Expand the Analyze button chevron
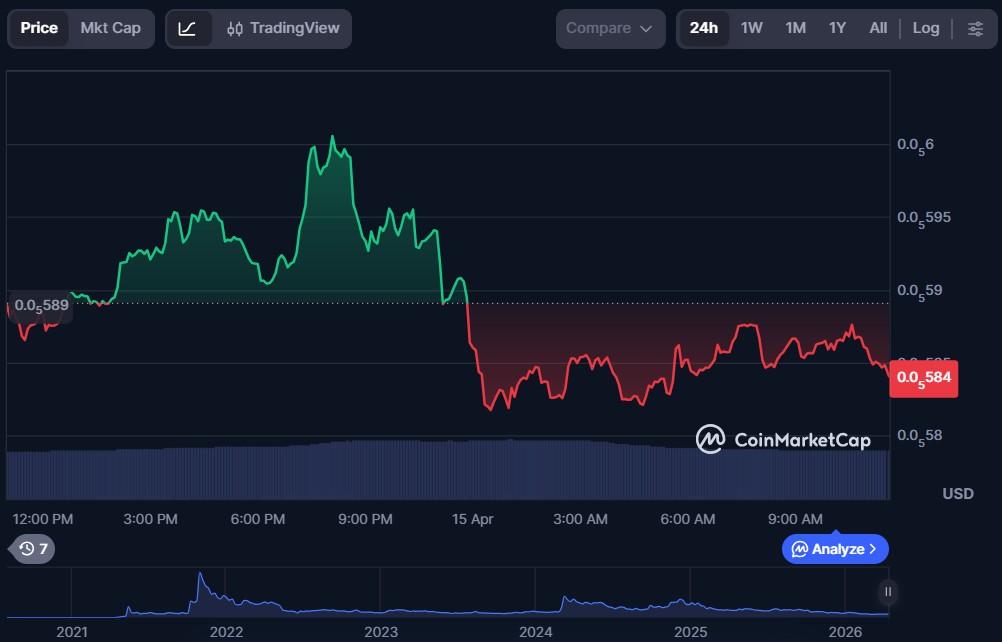Image resolution: width=1002 pixels, height=642 pixels. pyautogui.click(x=873, y=549)
